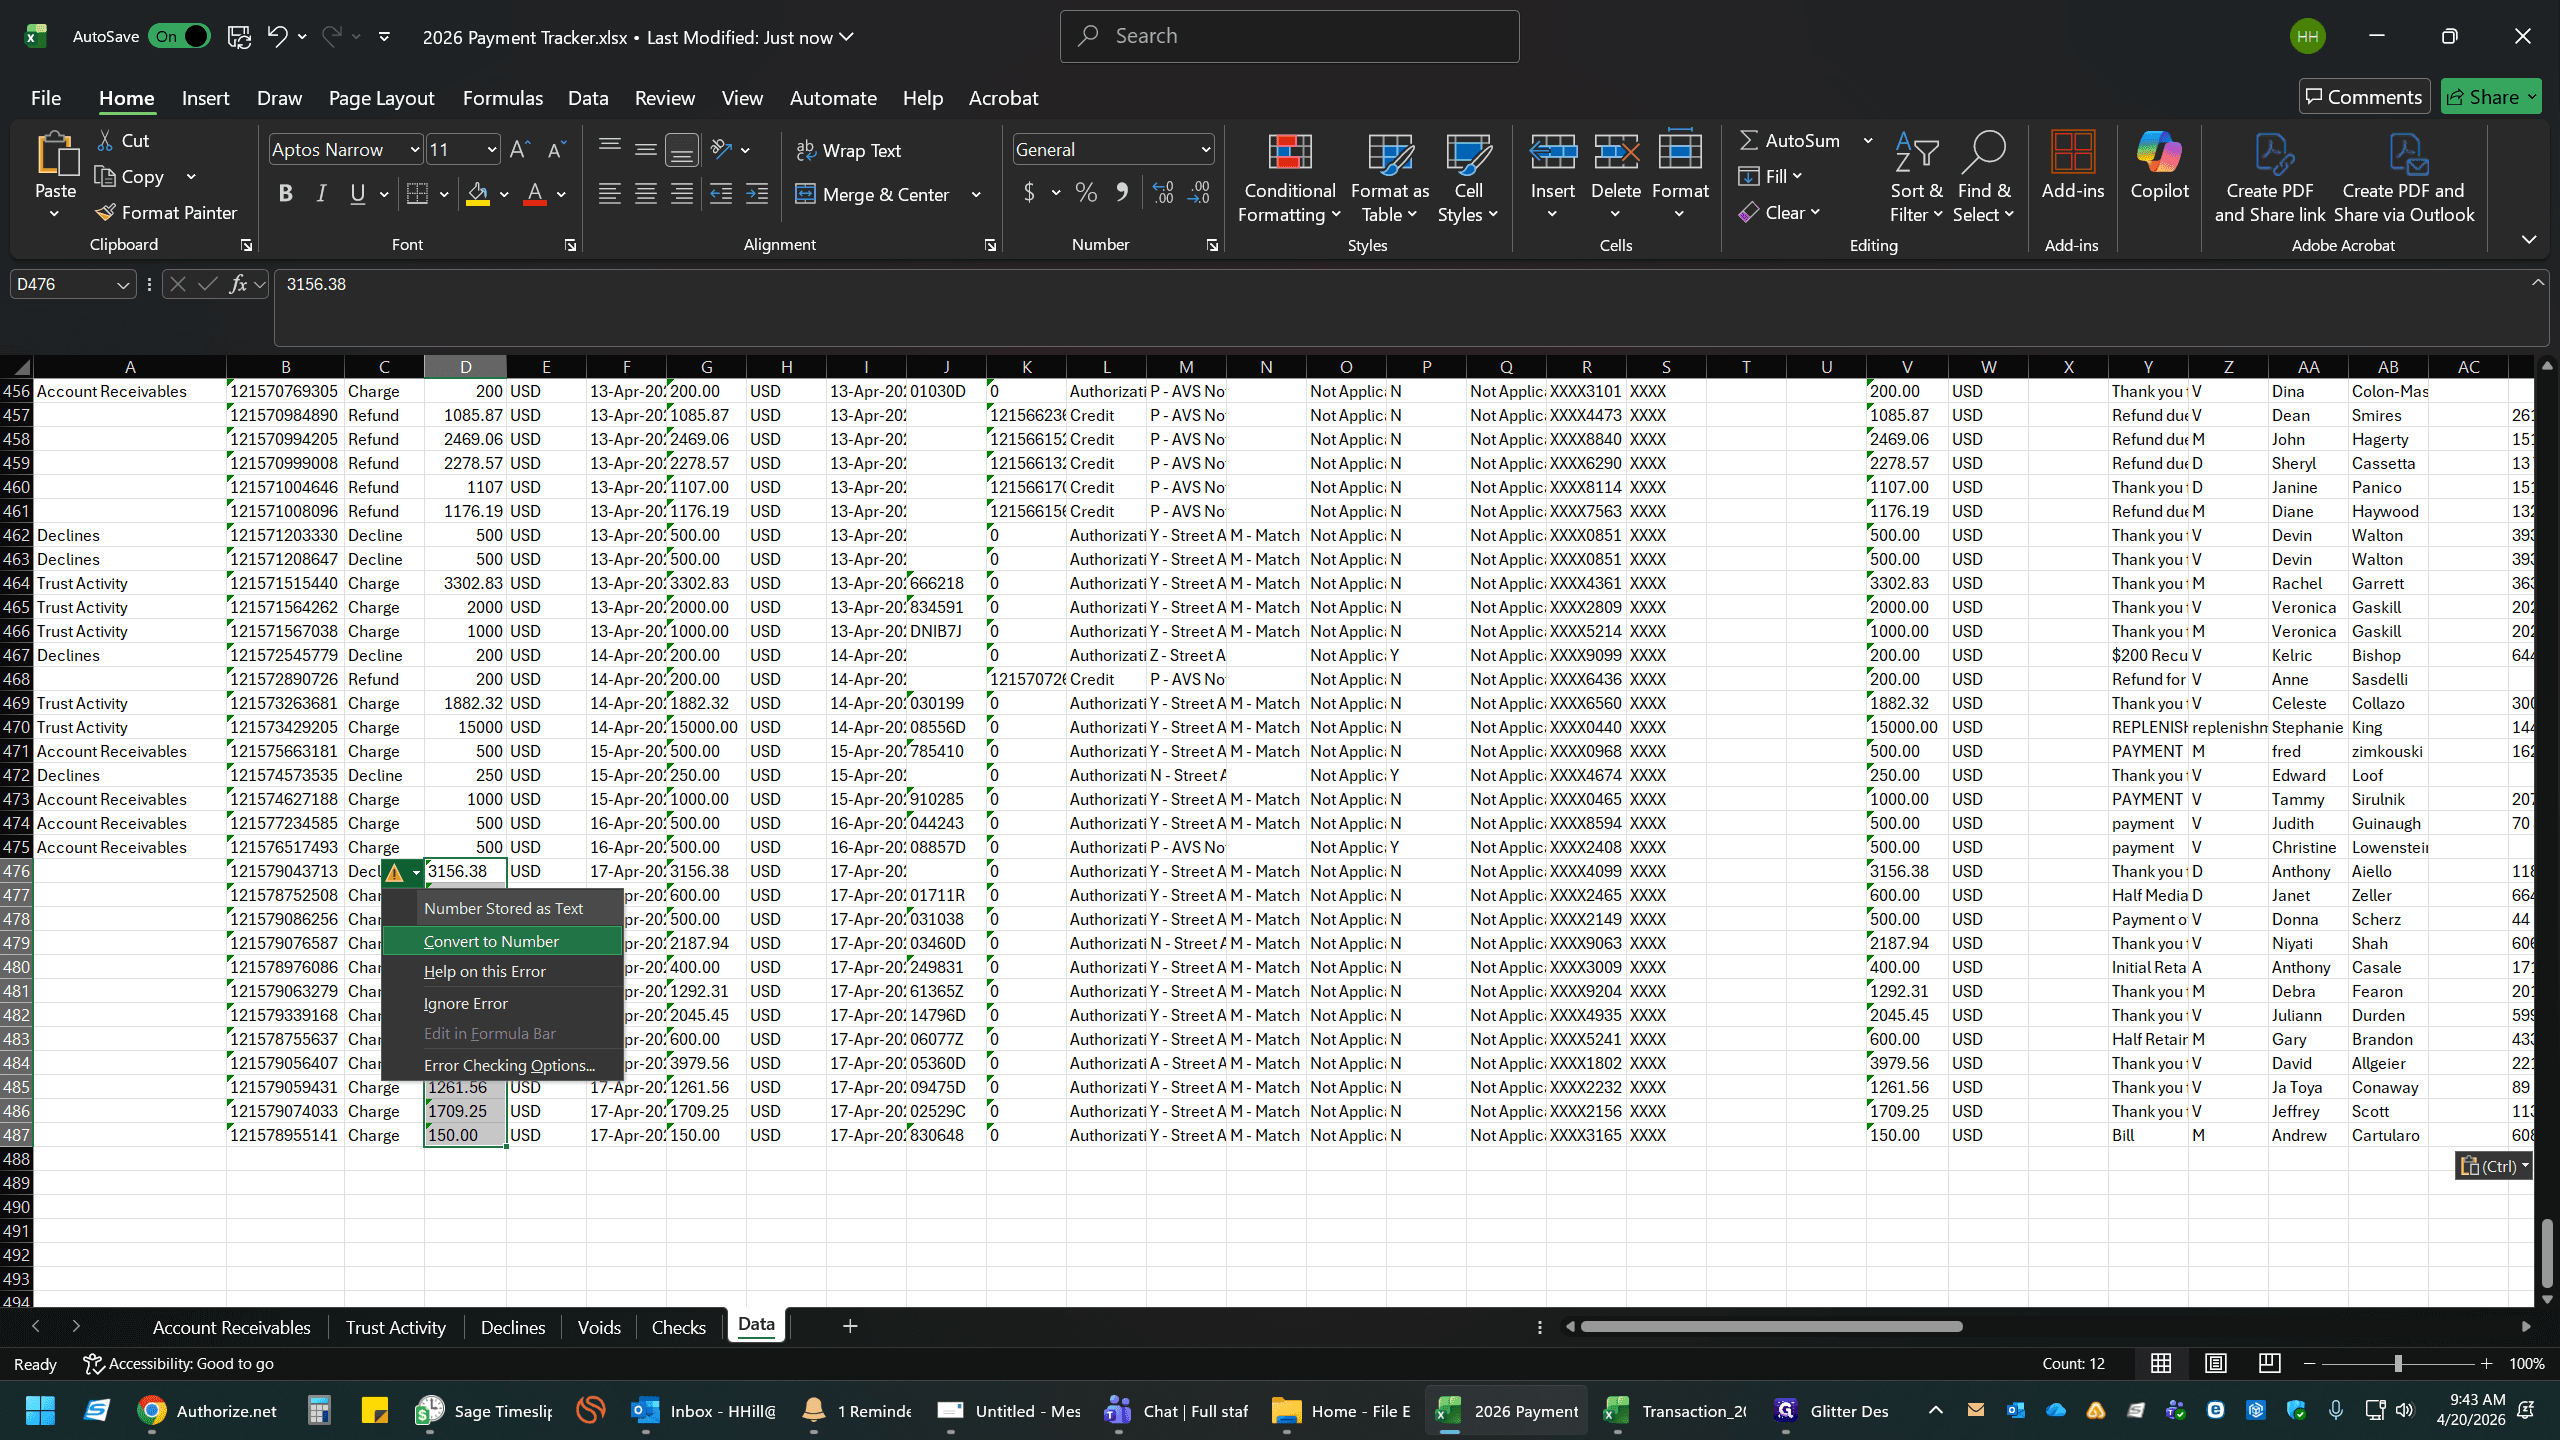Click the Insert Function fx icon
This screenshot has height=1440, width=2560.
[238, 285]
